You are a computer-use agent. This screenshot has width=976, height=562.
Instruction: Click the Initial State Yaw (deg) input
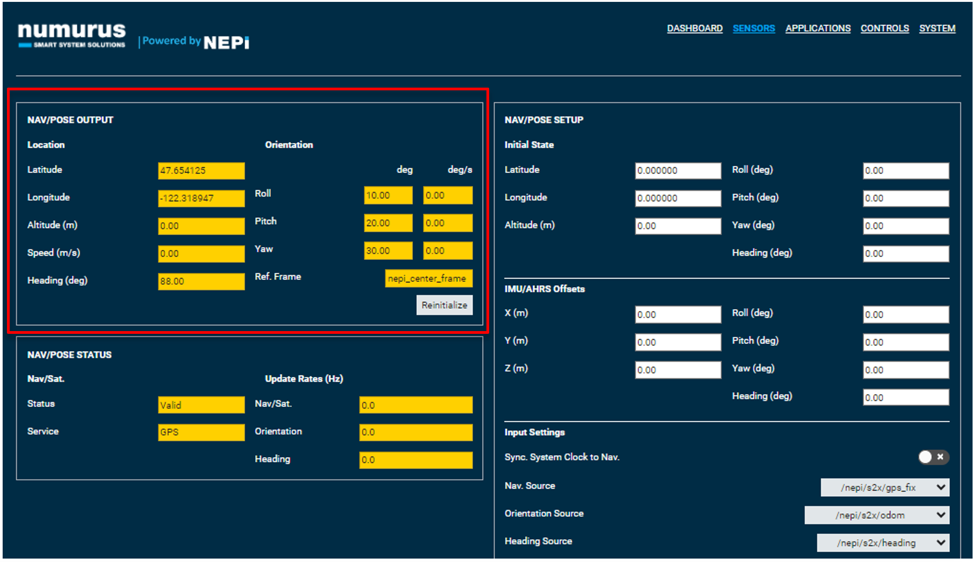[x=906, y=226]
